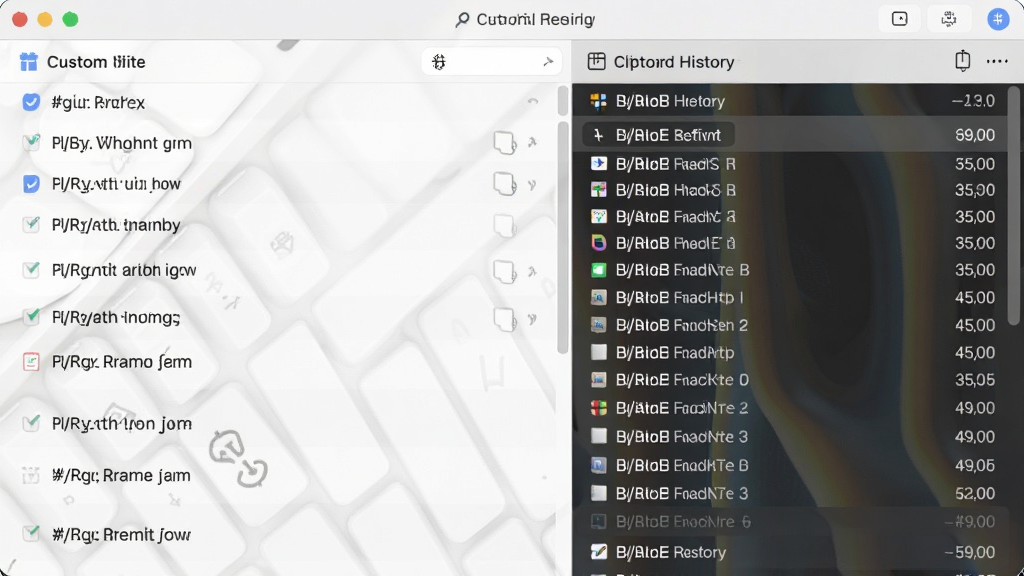Viewport: 1024px width, 576px height.
Task: Select the B//BIoE Restory entry
Action: (x=790, y=552)
